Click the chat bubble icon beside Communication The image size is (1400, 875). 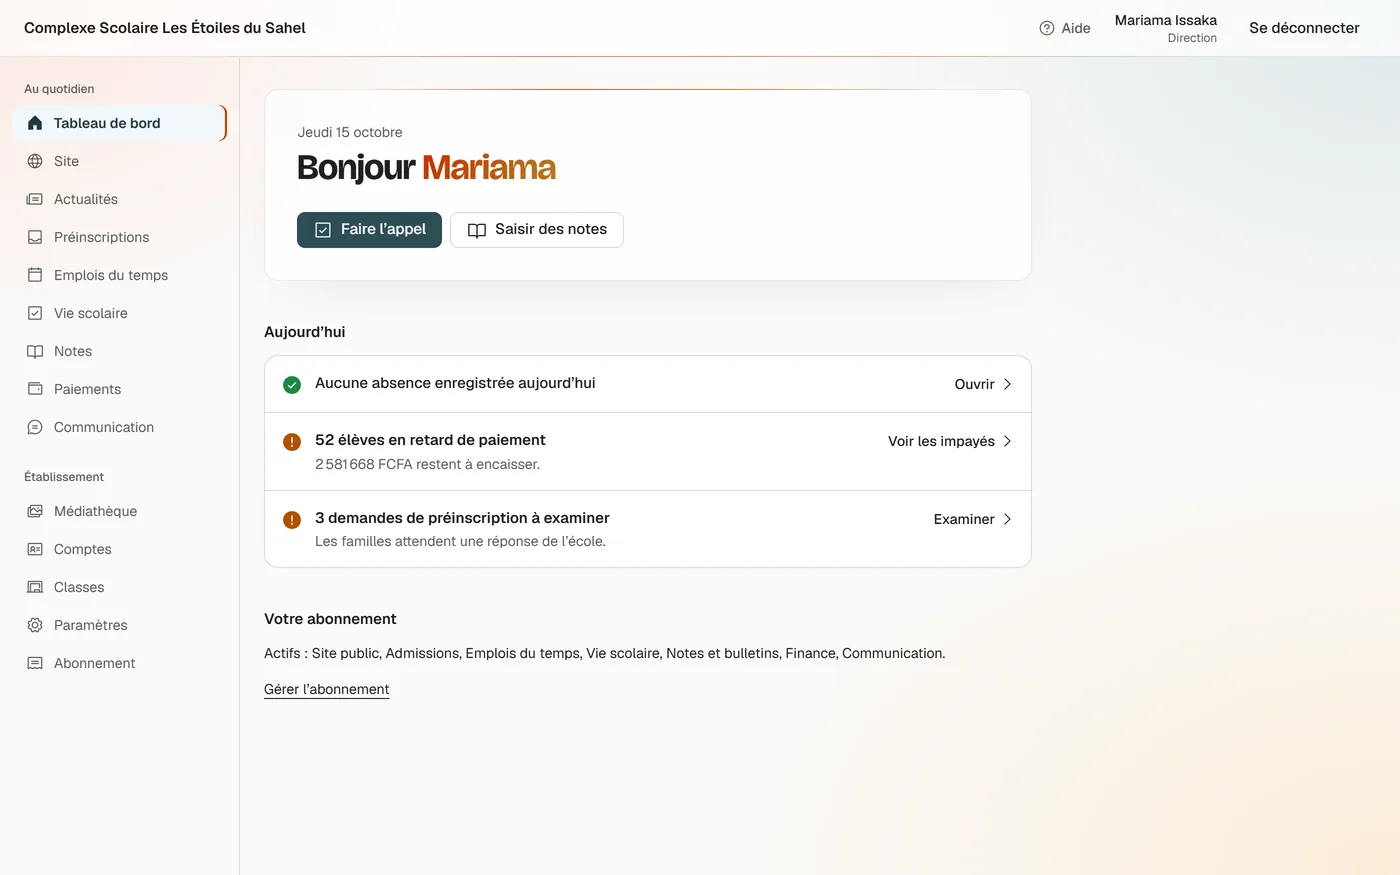click(35, 427)
